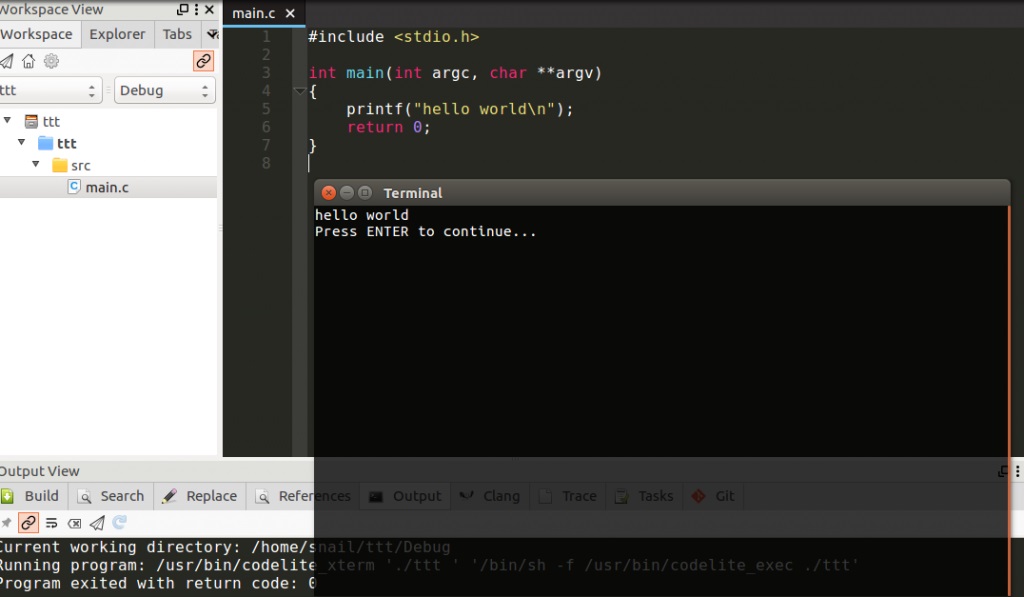Image resolution: width=1024 pixels, height=597 pixels.
Task: Open the Replace output tab
Action: click(200, 496)
